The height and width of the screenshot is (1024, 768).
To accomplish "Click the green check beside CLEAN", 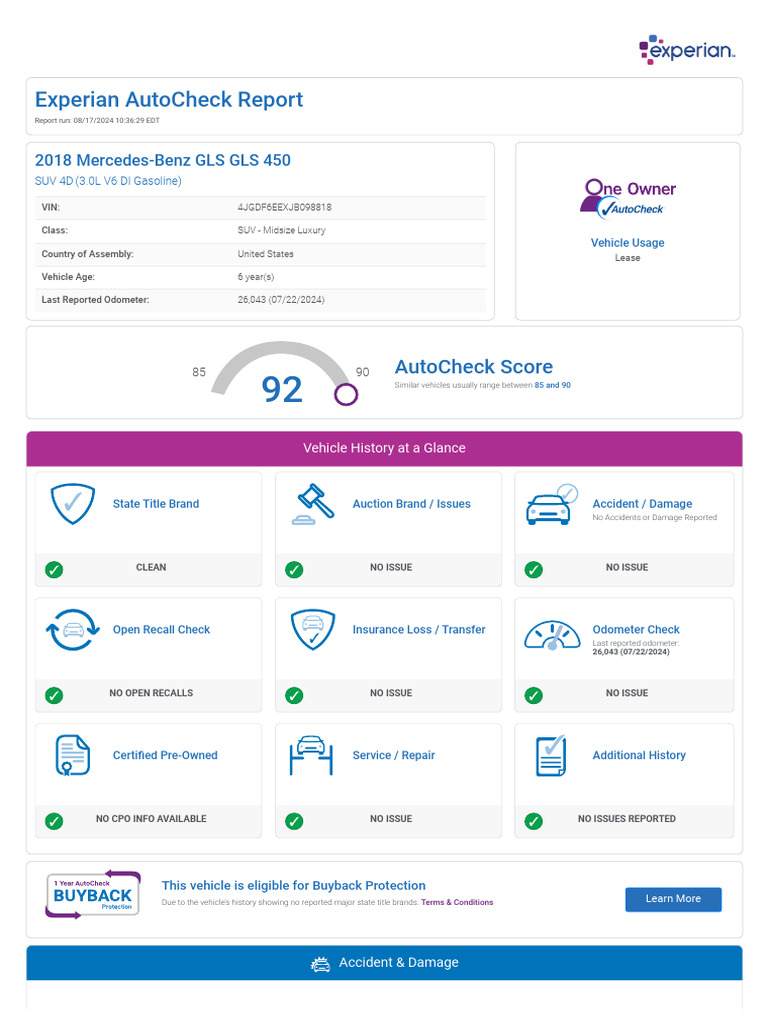I will point(54,569).
